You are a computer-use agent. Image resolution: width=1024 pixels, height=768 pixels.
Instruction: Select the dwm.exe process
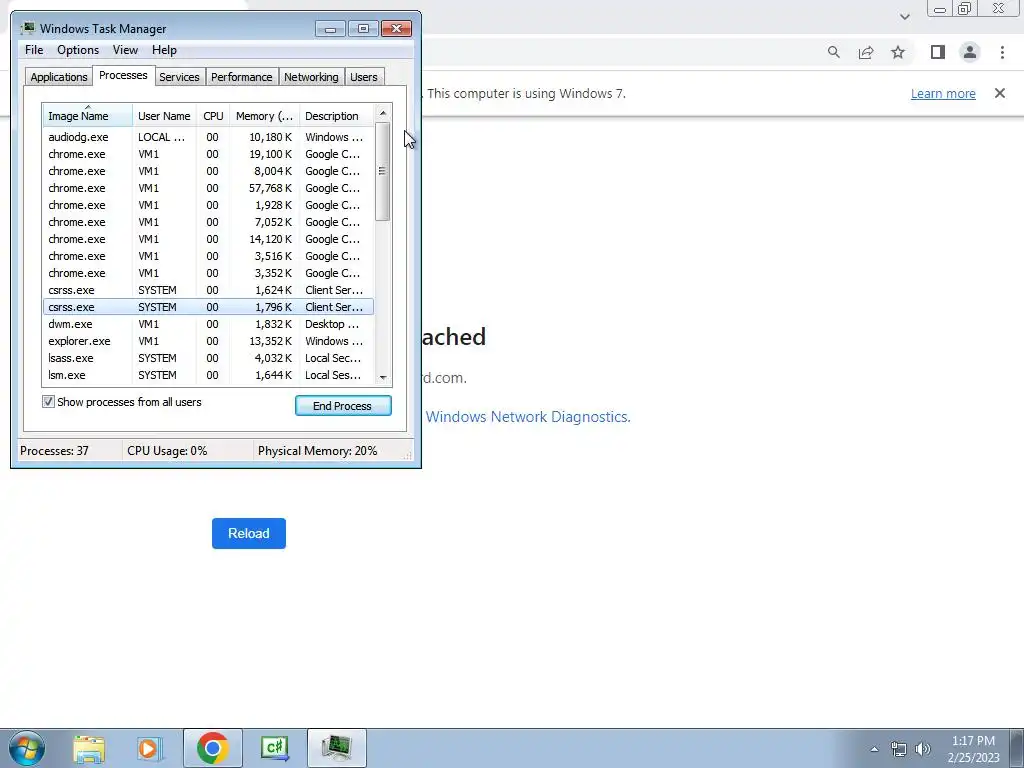208,324
